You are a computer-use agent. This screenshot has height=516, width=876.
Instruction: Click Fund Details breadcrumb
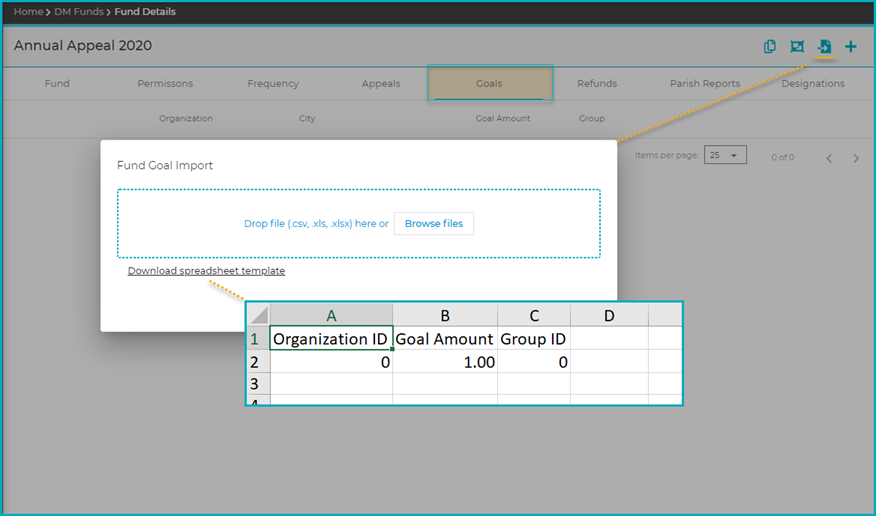point(145,12)
